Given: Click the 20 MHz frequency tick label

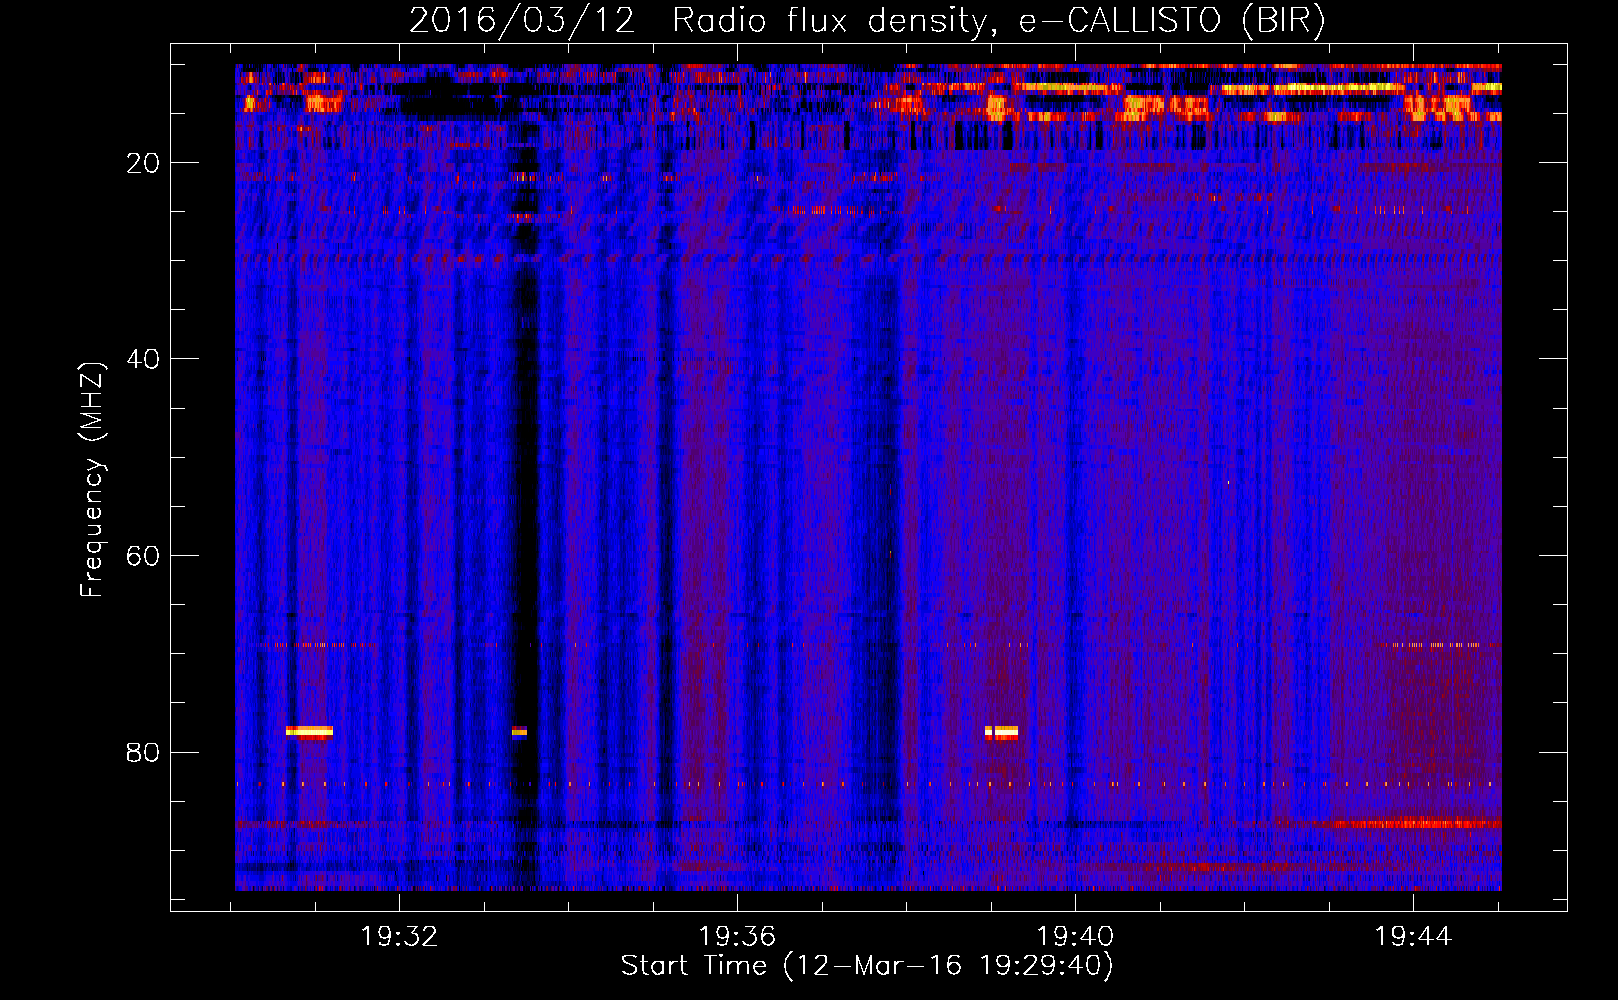Looking at the screenshot, I should [x=143, y=163].
